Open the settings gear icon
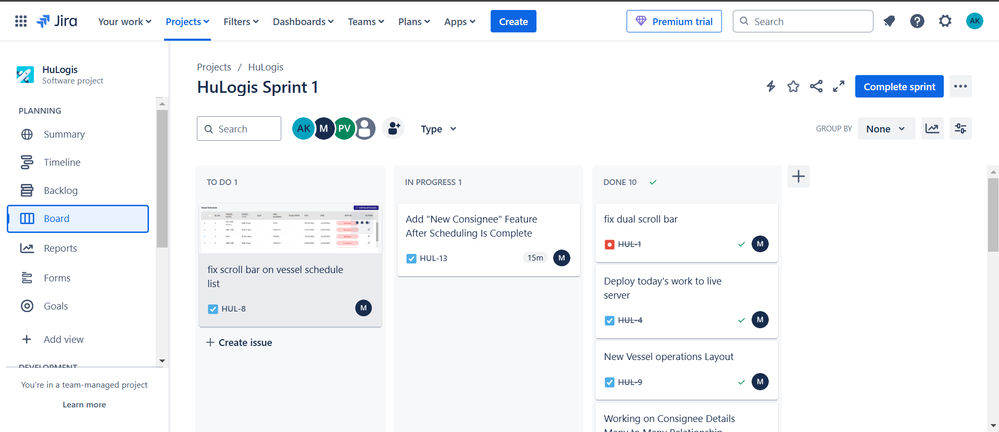The image size is (999, 432). 945,21
